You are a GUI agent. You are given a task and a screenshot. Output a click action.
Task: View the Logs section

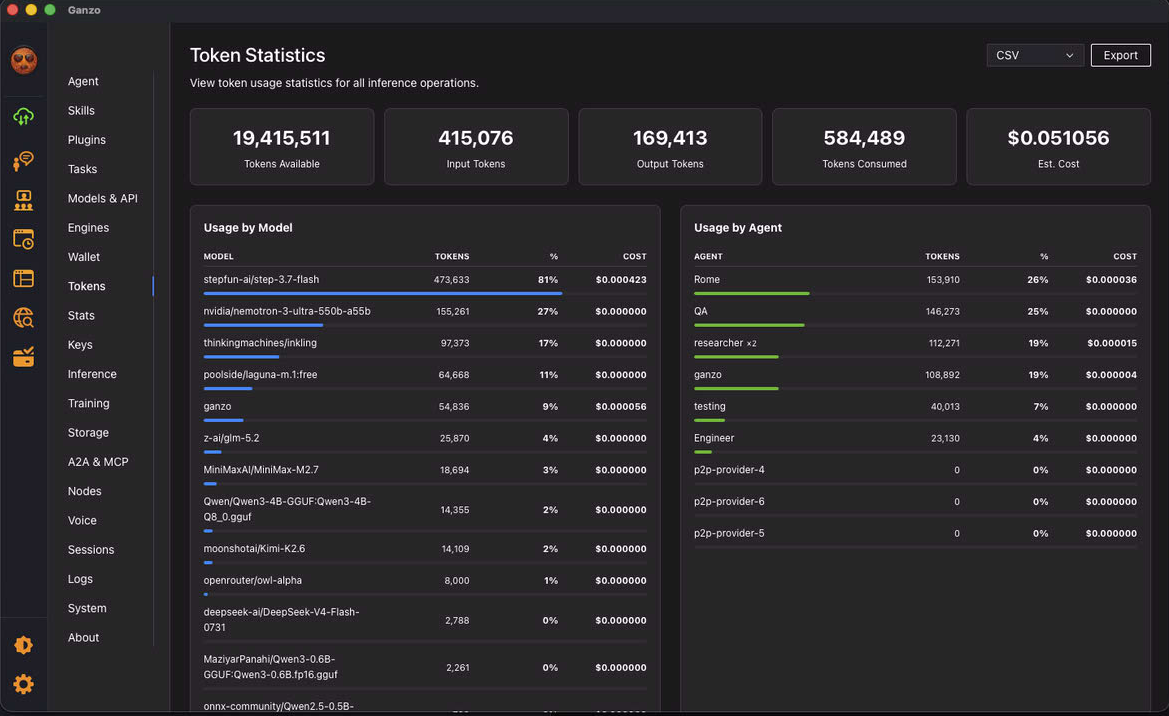(80, 579)
